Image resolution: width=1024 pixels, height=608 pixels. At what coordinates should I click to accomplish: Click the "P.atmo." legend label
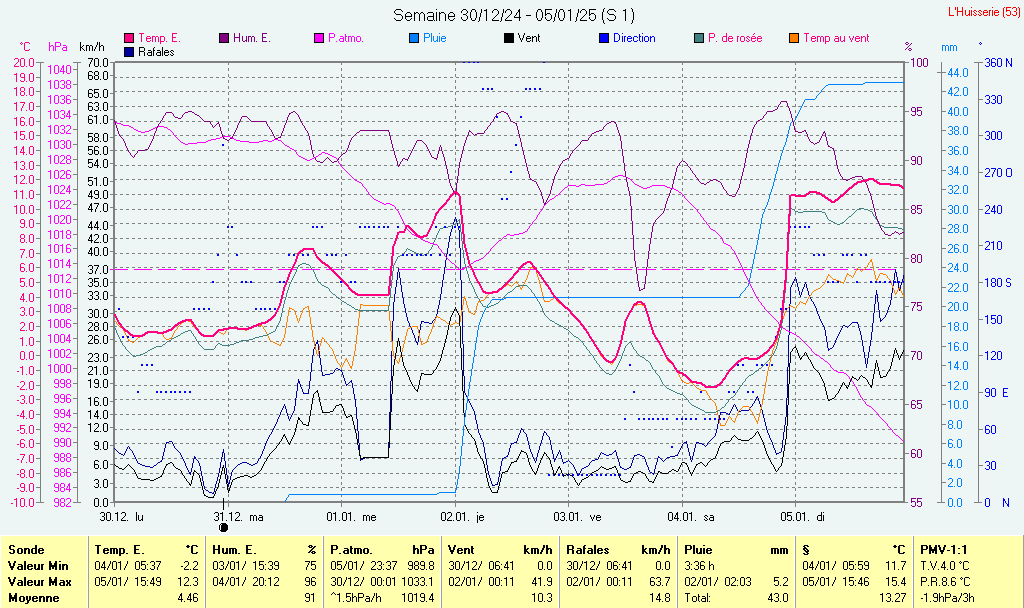[346, 38]
